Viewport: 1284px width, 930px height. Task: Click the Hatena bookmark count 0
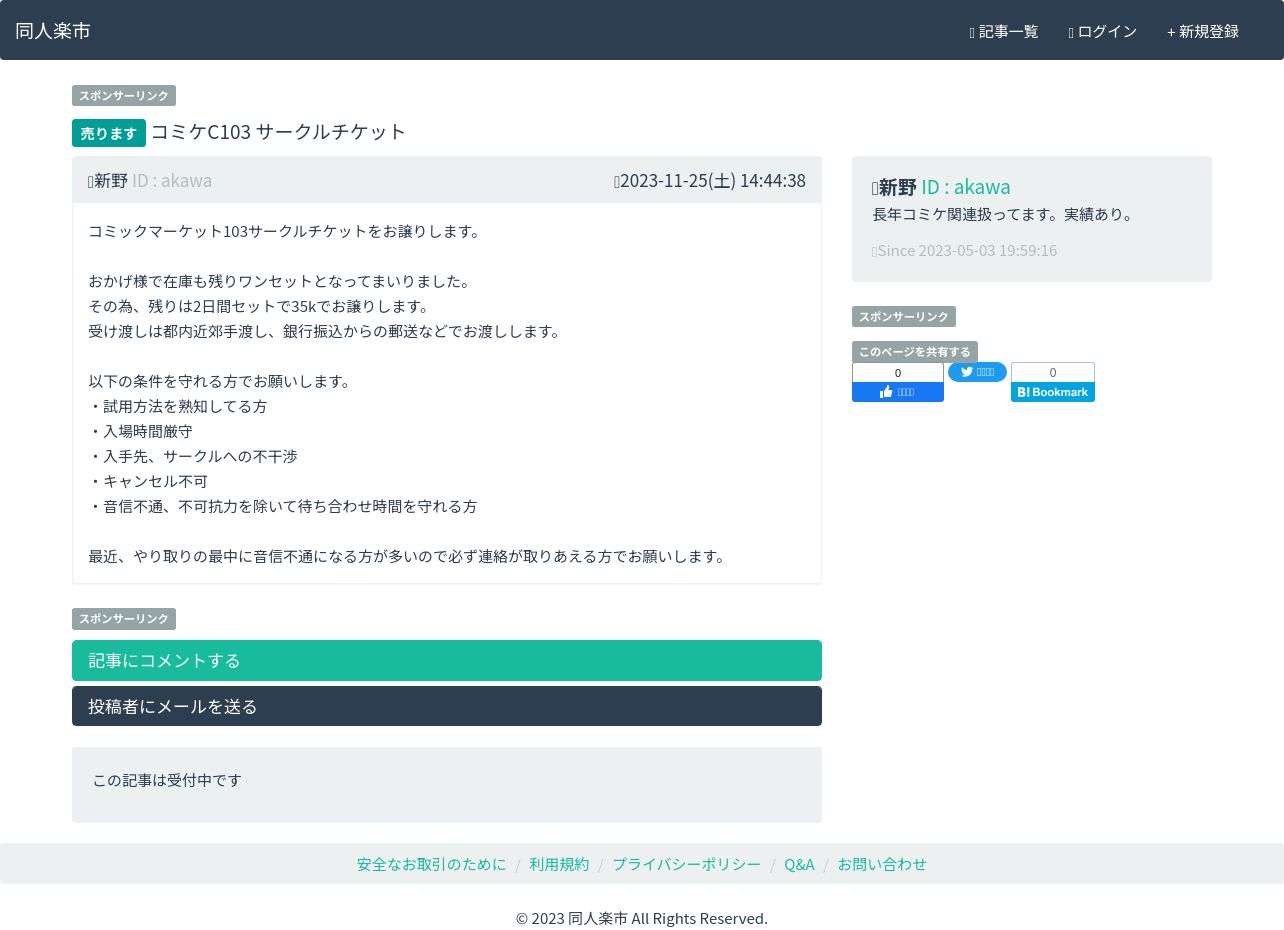coord(1053,373)
